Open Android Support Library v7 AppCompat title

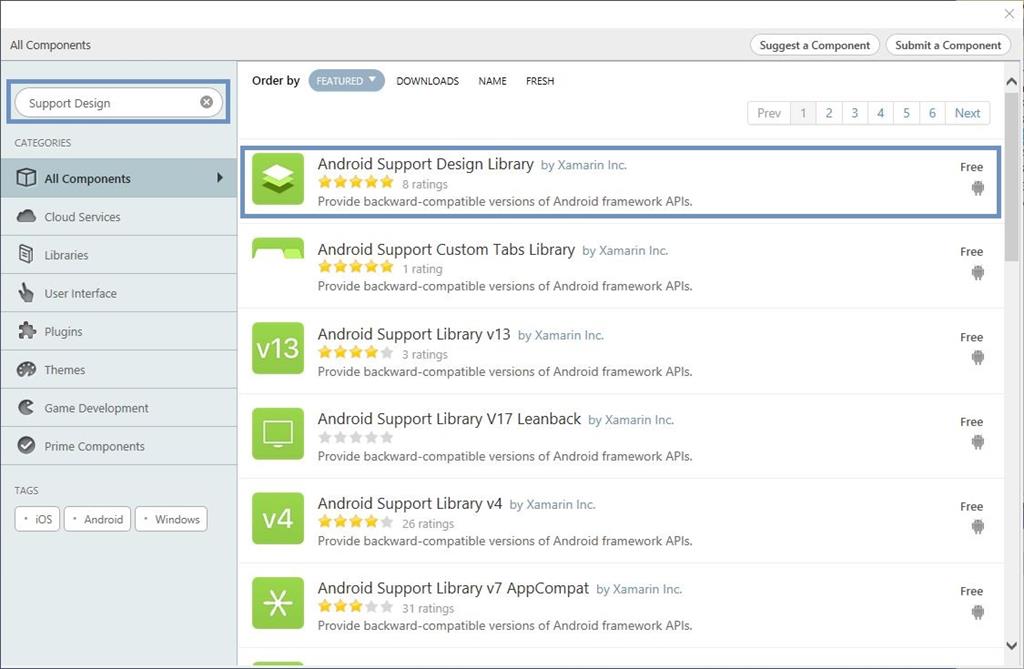coord(453,588)
